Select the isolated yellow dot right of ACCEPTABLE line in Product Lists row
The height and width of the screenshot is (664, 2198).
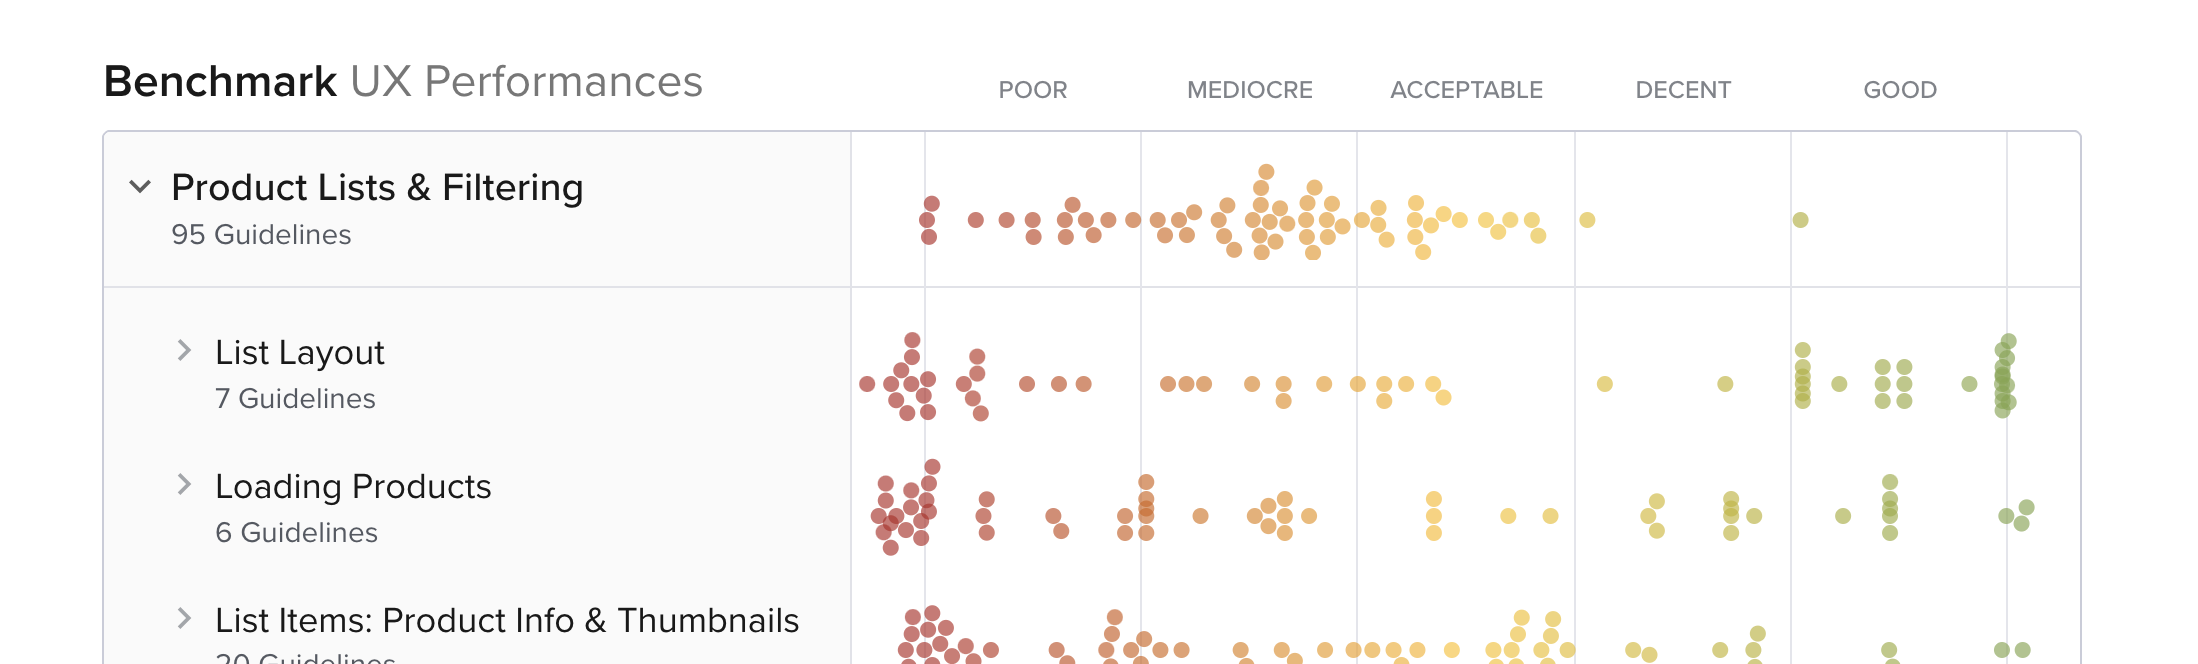click(1587, 220)
